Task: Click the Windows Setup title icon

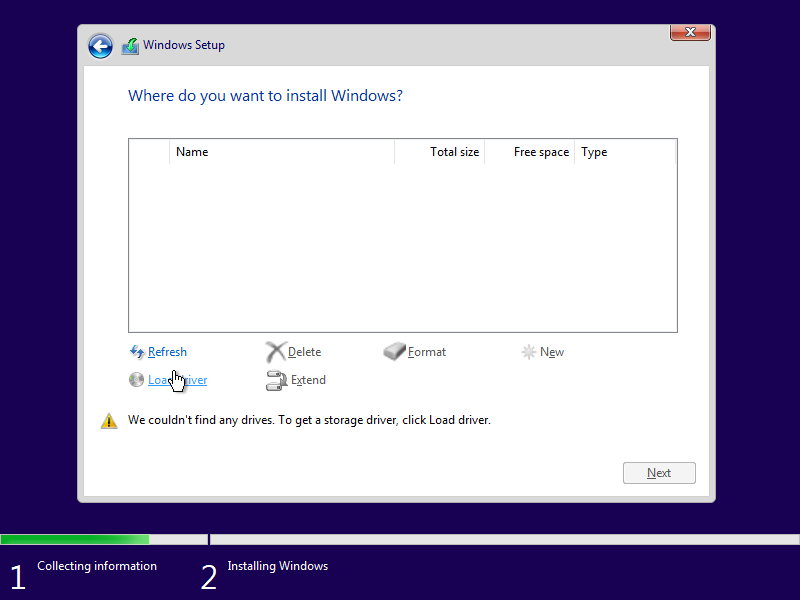Action: point(130,46)
